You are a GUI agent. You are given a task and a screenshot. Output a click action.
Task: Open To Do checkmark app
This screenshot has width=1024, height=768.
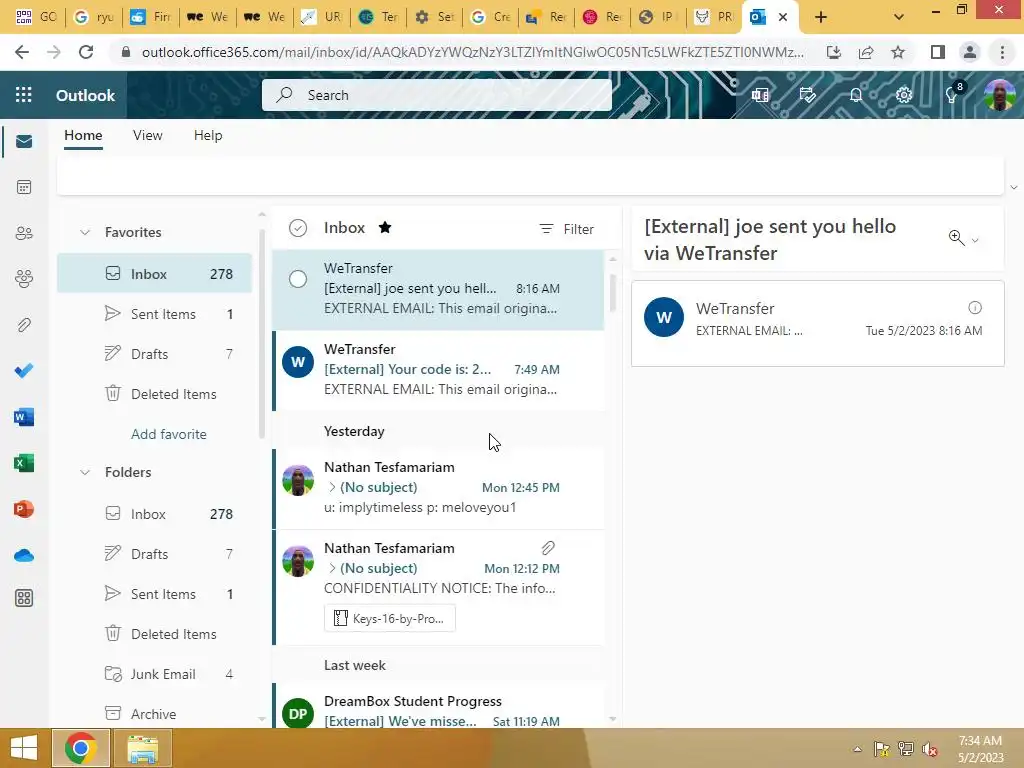click(24, 370)
